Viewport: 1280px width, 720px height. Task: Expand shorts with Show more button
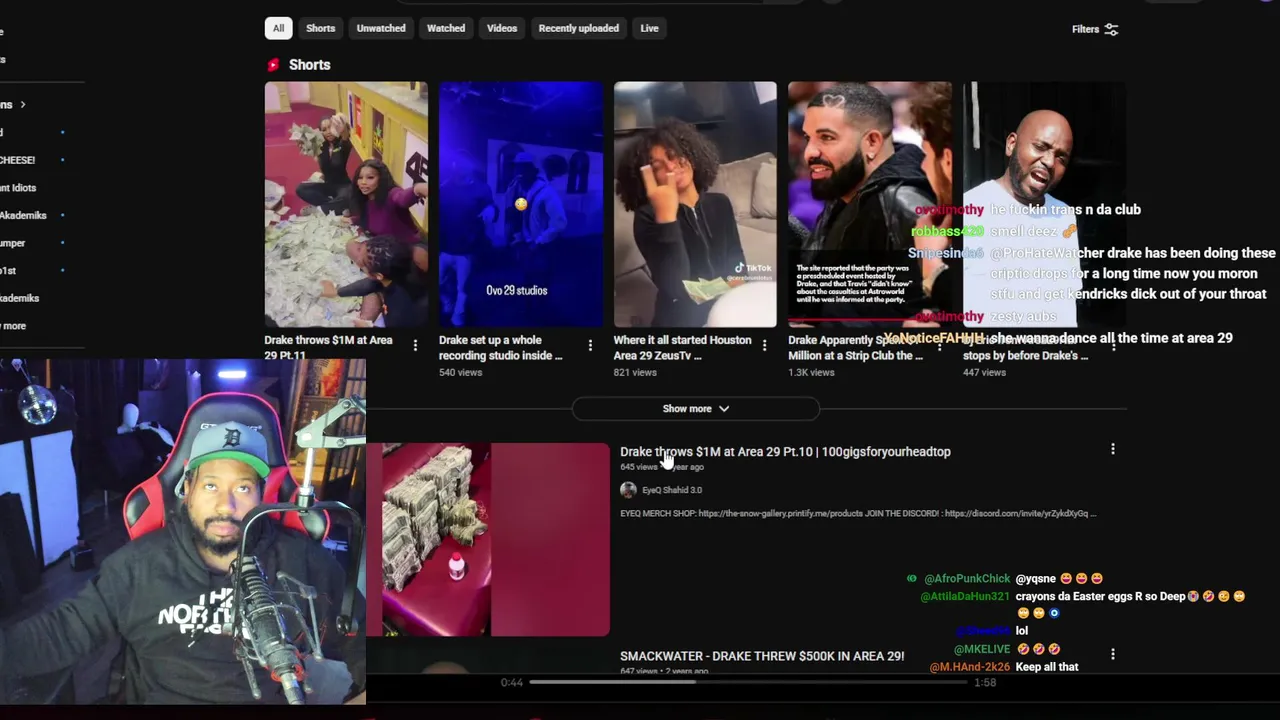tap(696, 408)
